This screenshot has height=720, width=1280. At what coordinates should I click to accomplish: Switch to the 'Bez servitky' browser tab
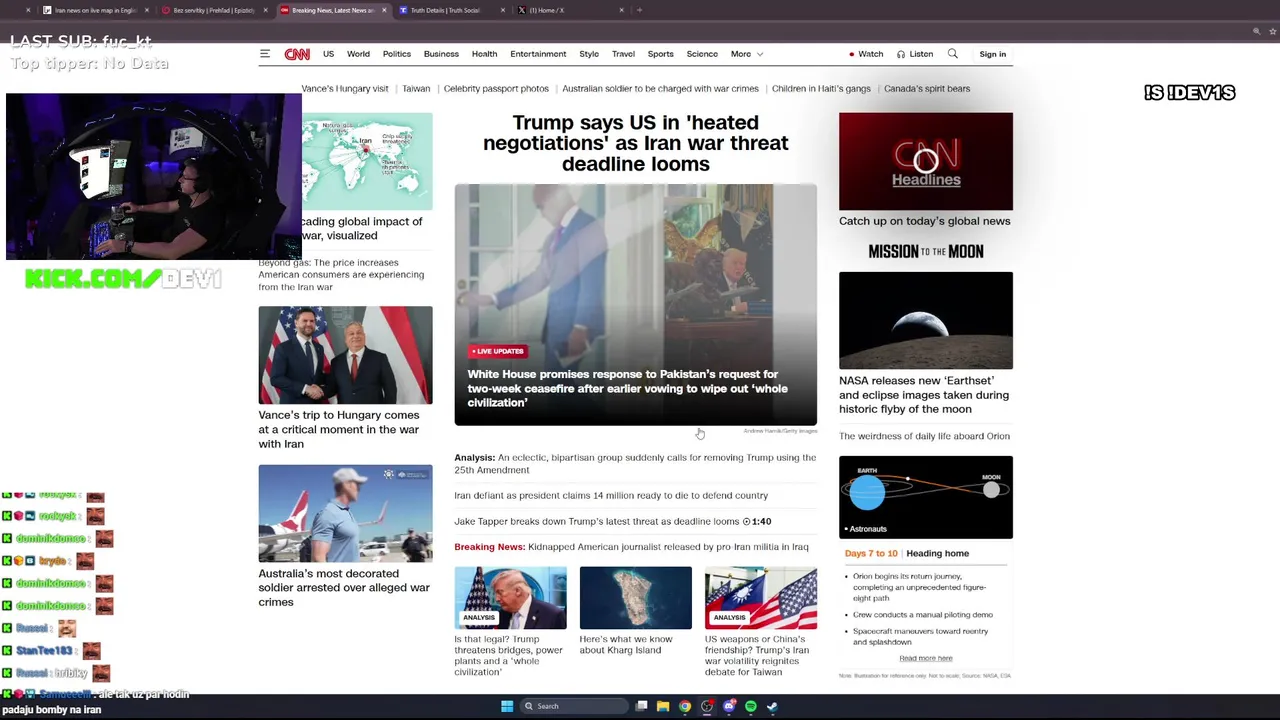coord(214,10)
